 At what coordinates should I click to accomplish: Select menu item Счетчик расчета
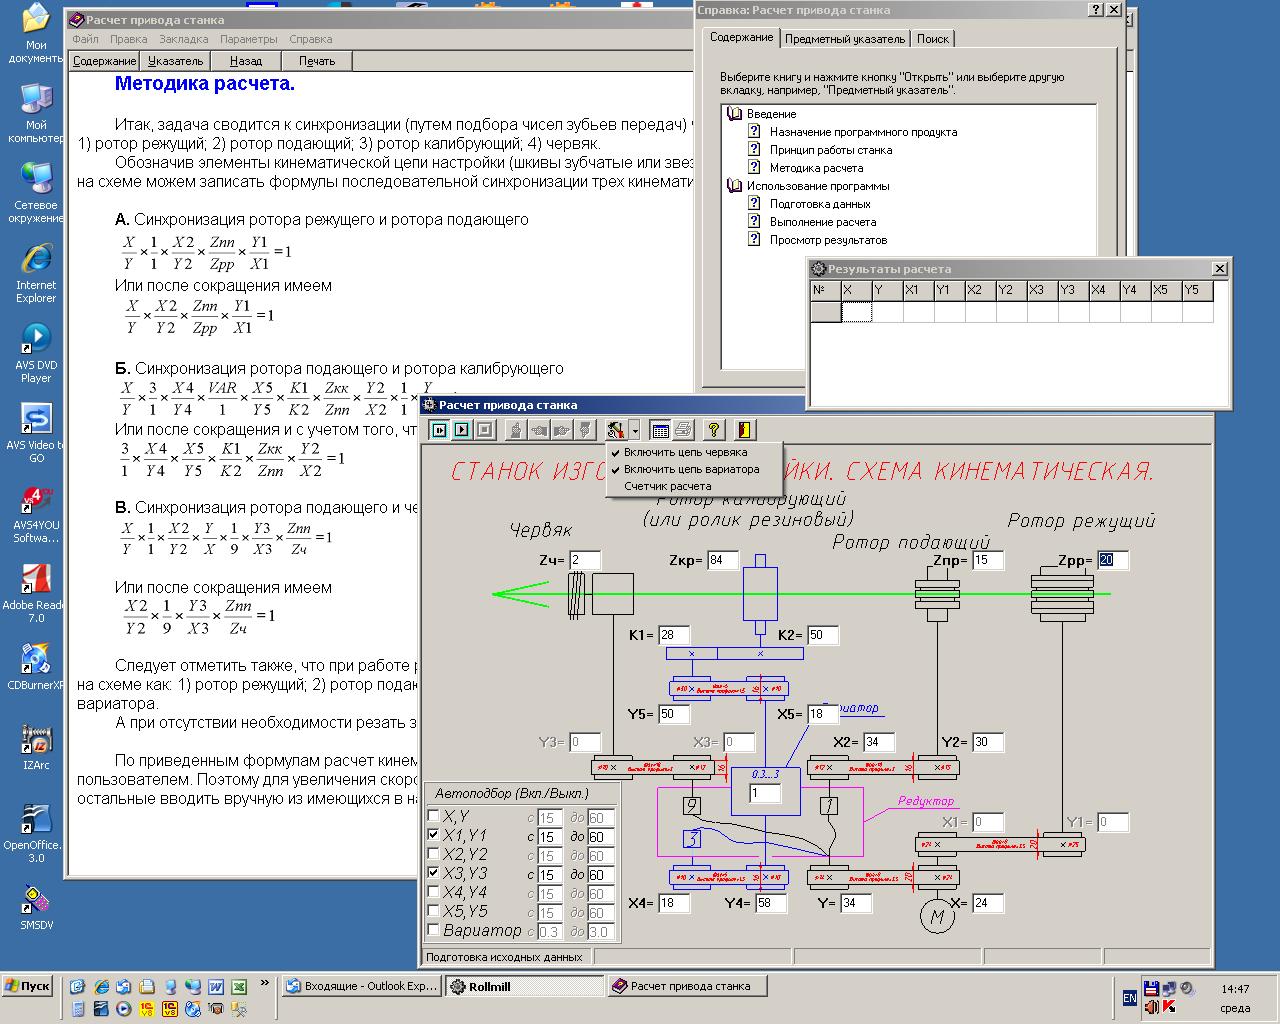[x=667, y=486]
